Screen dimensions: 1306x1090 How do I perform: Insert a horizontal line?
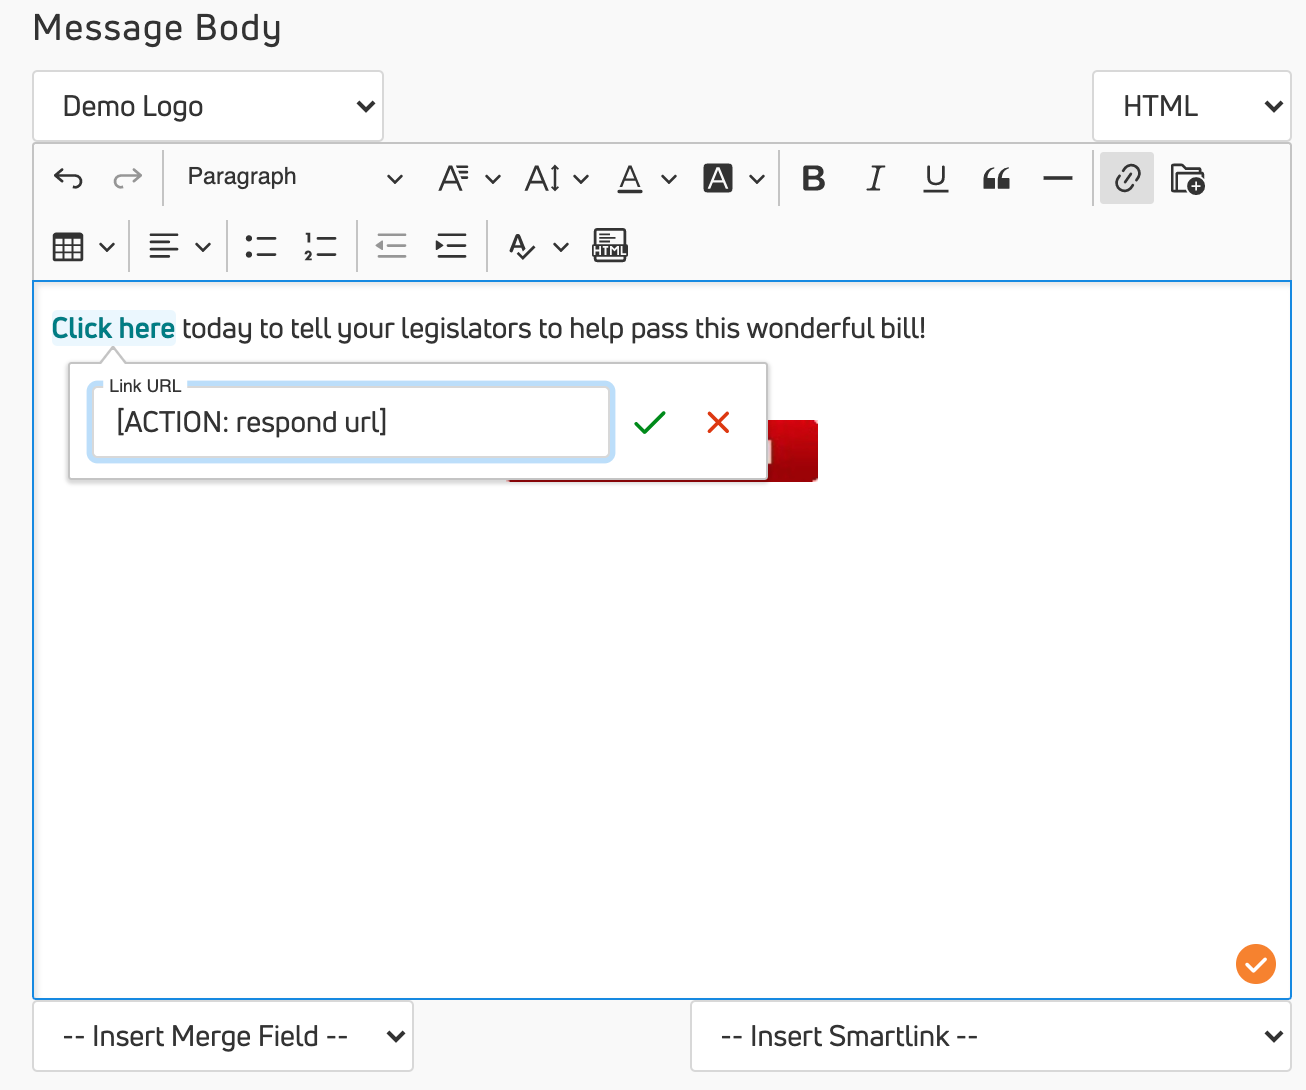pos(1057,178)
